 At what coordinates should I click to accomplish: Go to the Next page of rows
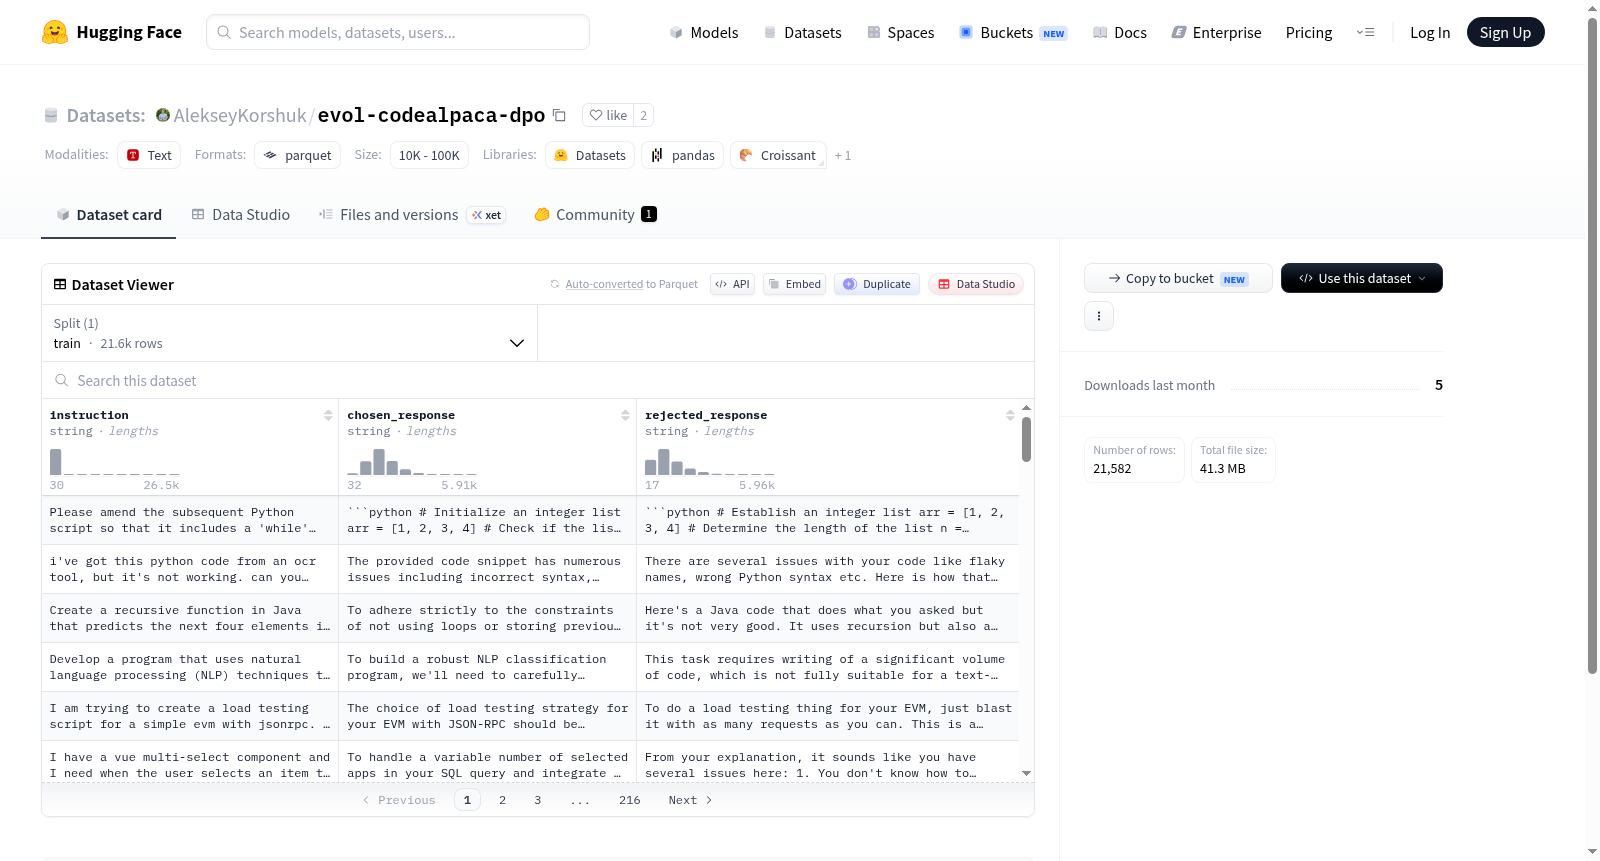click(x=690, y=800)
